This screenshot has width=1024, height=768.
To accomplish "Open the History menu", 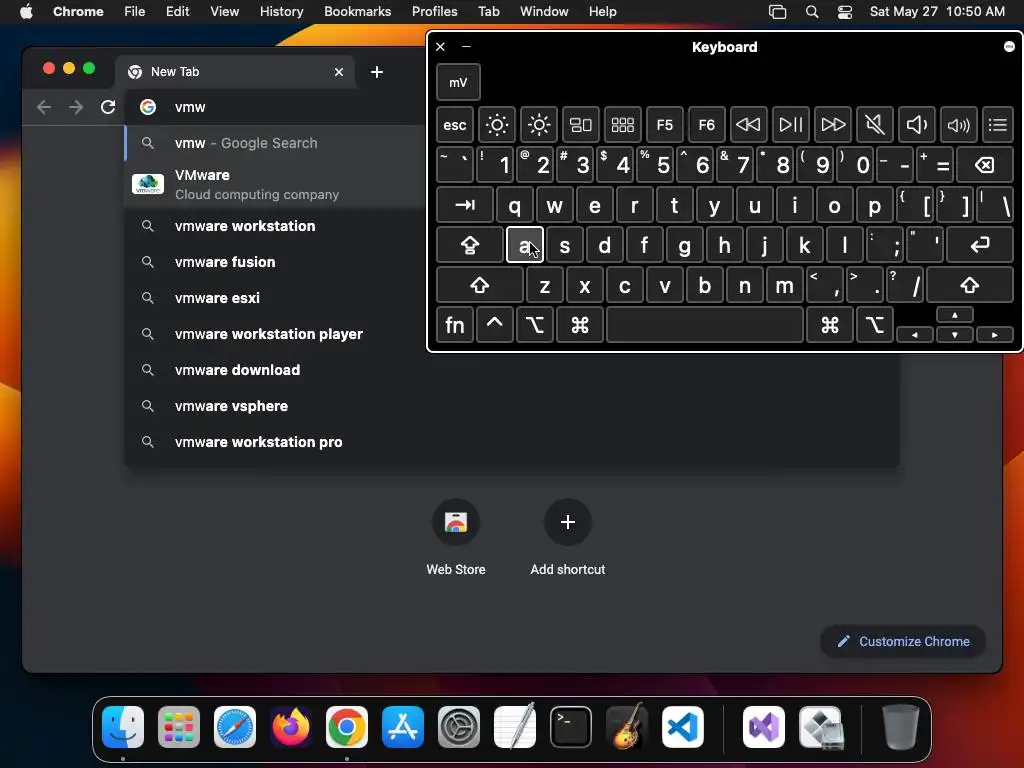I will click(281, 11).
